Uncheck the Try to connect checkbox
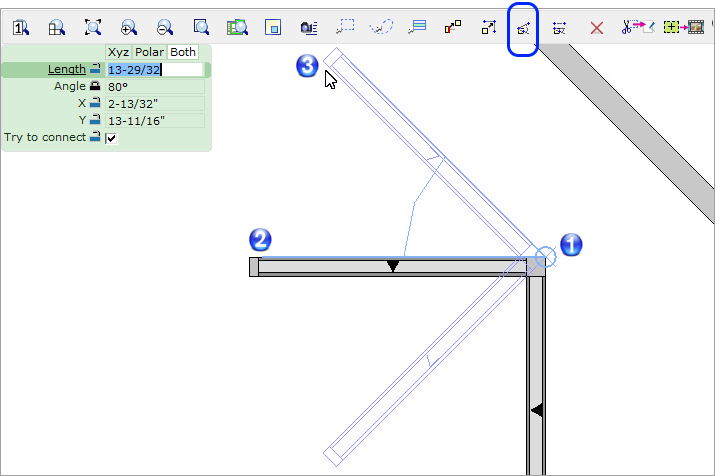Viewport: 715px width, 476px height. (x=111, y=138)
